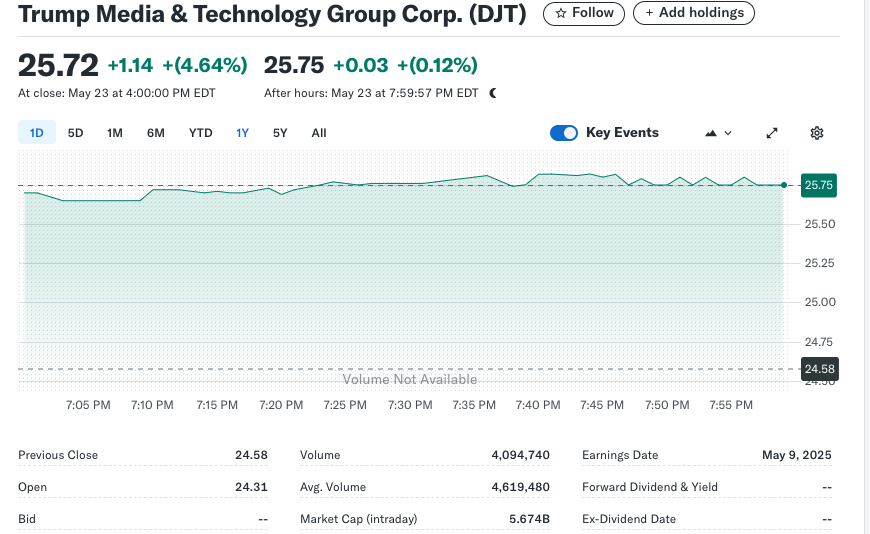The image size is (870, 534).
Task: Click the chart's last-price endpoint dot
Action: coord(783,185)
